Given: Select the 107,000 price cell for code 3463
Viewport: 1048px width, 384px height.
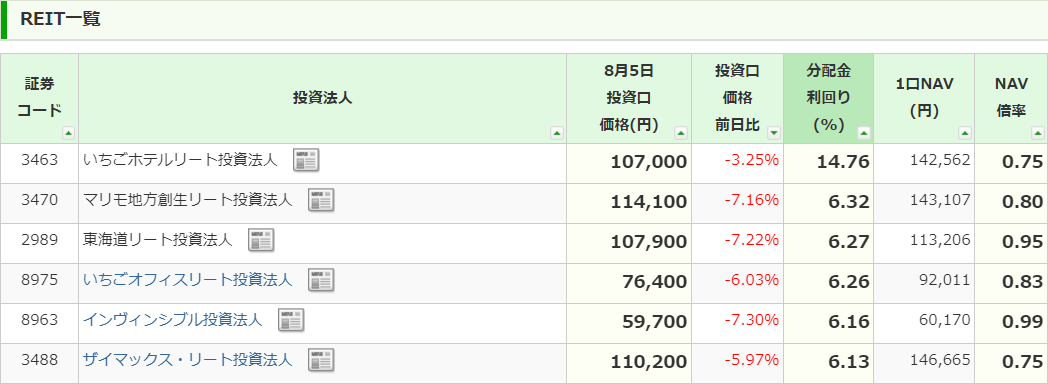Looking at the screenshot, I should (629, 163).
